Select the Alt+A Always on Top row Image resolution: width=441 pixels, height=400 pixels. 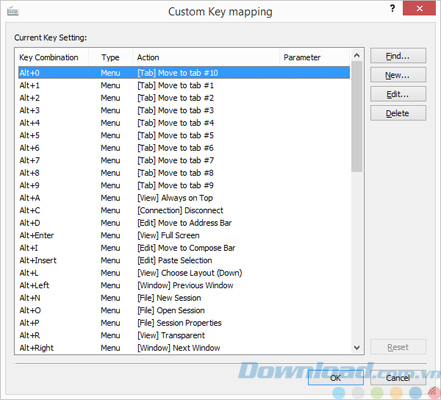pyautogui.click(x=184, y=198)
